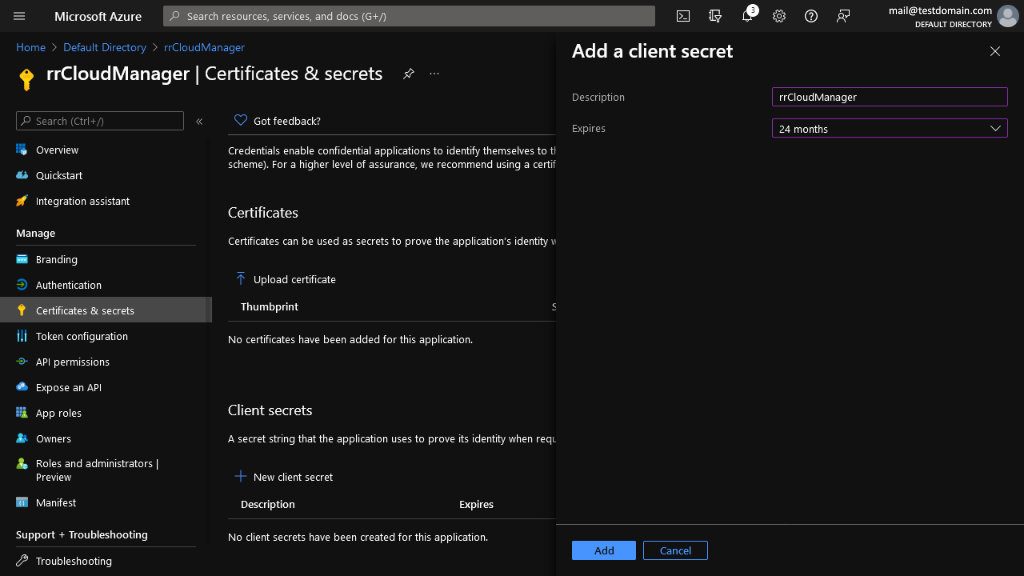This screenshot has width=1024, height=576.
Task: Click the Token configuration icon
Action: click(x=22, y=336)
